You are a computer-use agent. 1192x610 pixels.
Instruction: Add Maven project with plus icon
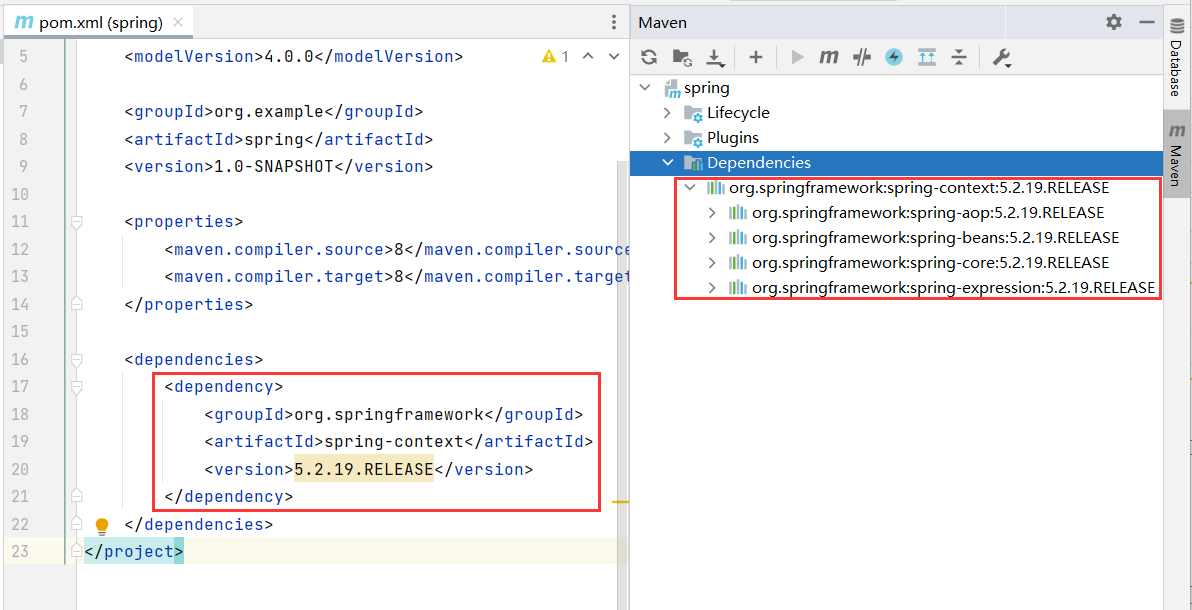coord(756,57)
